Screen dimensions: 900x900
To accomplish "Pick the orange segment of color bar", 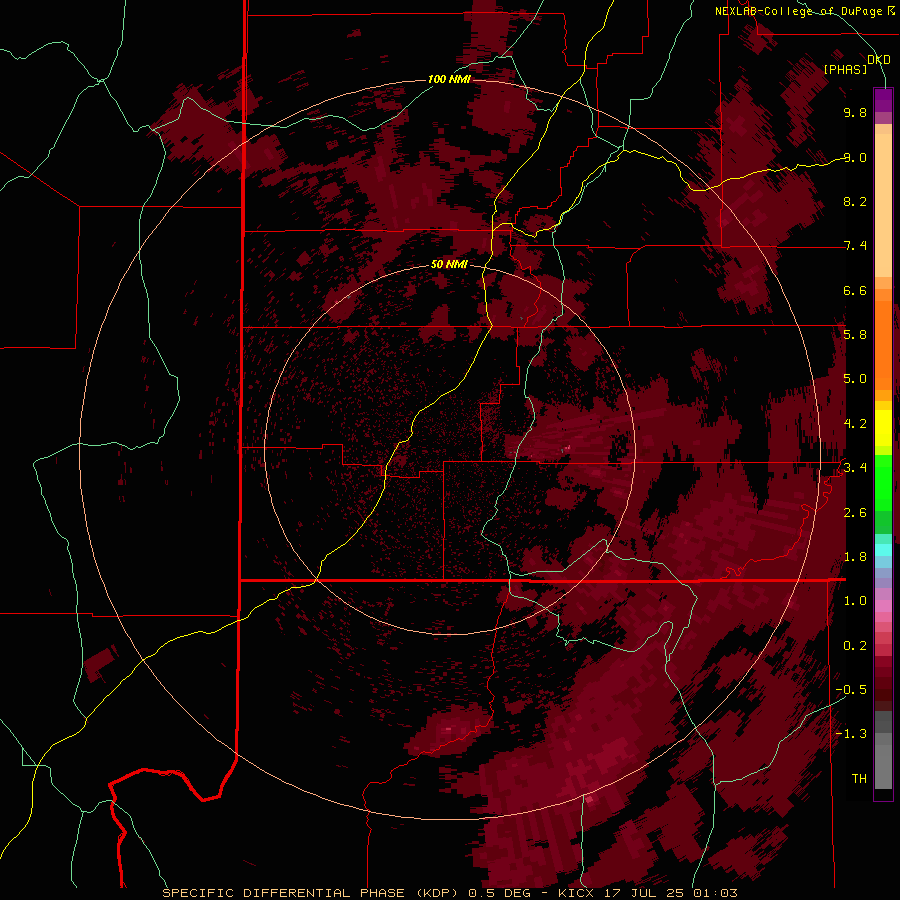I will tap(883, 345).
